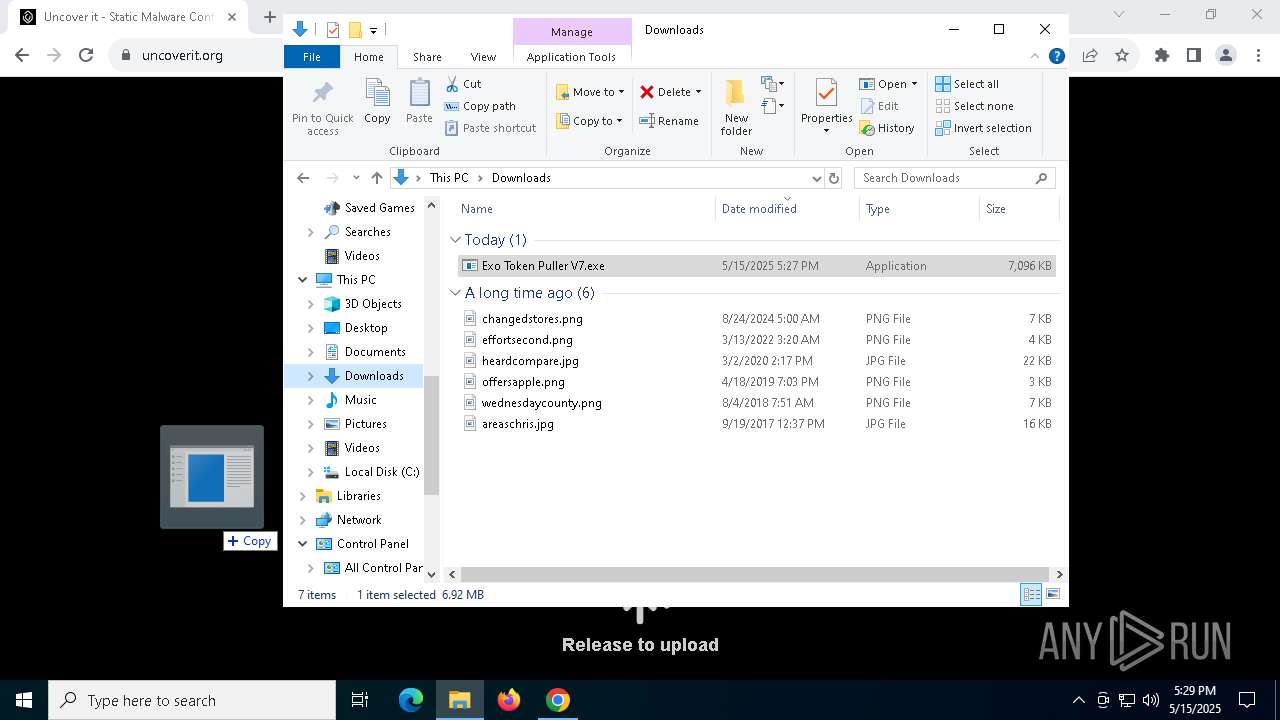Collapse the ribbon with the chevron

[1035, 57]
